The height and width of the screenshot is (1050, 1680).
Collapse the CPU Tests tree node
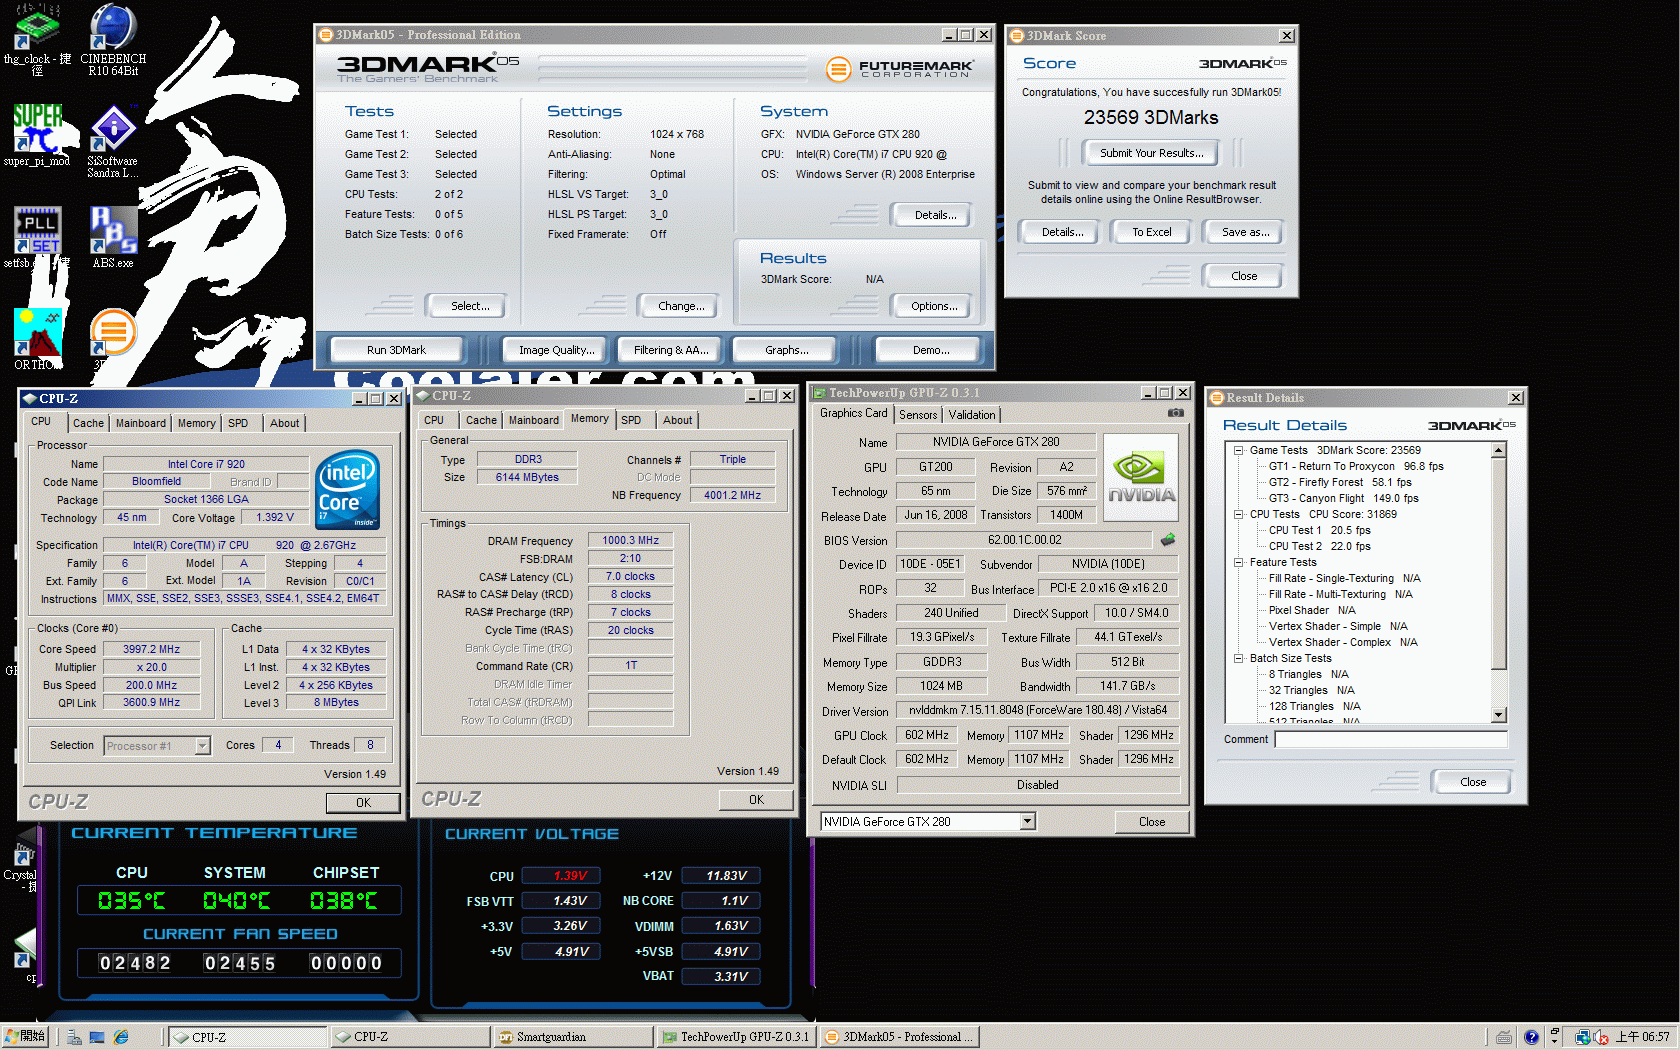[1238, 514]
